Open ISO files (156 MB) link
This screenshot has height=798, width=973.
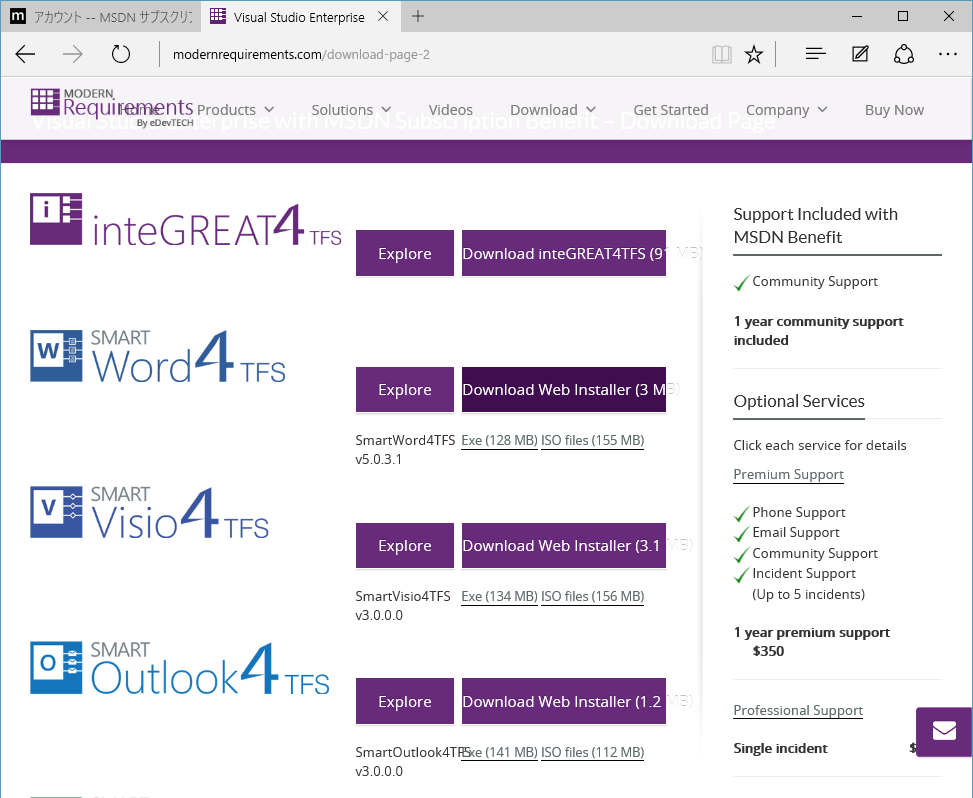click(592, 596)
